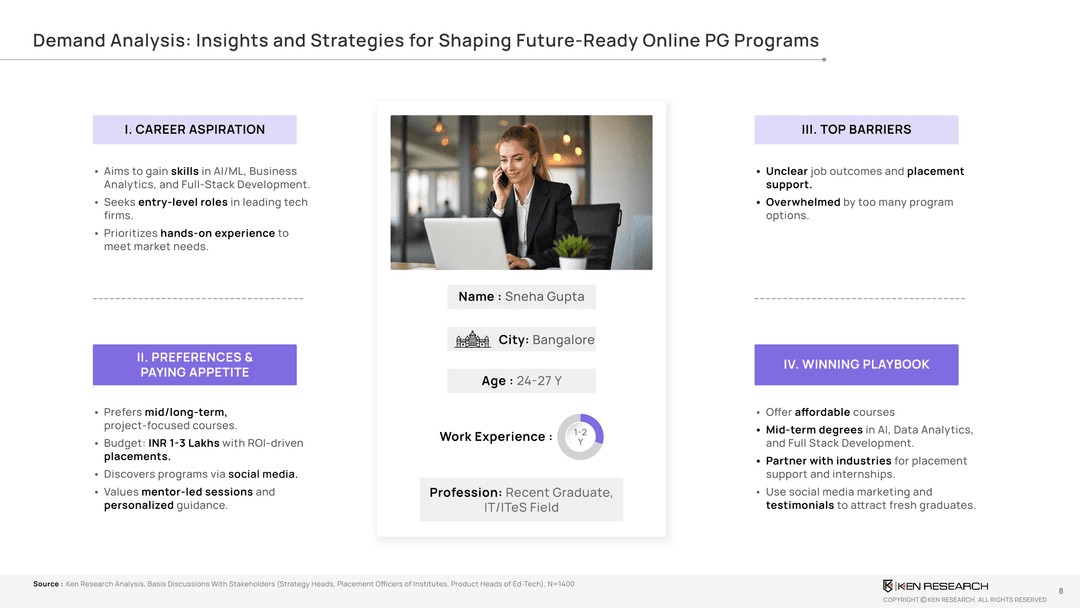Viewport: 1080px width, 608px height.
Task: Select the III. Top Barriers header box
Action: [x=856, y=130]
